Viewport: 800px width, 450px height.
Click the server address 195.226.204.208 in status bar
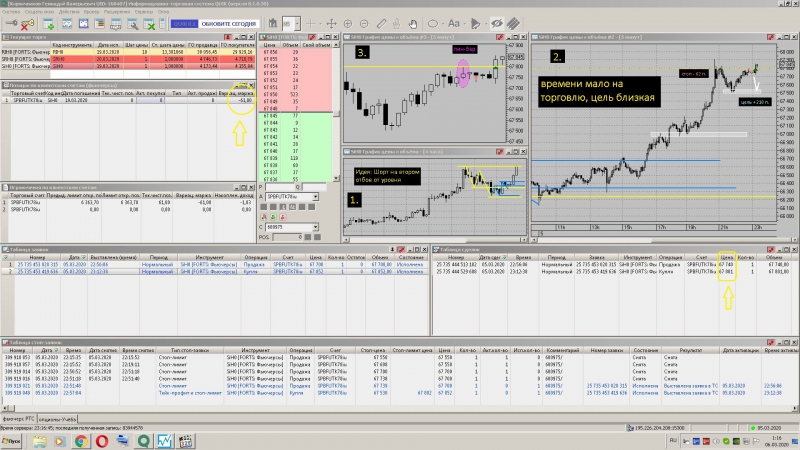[x=659, y=428]
